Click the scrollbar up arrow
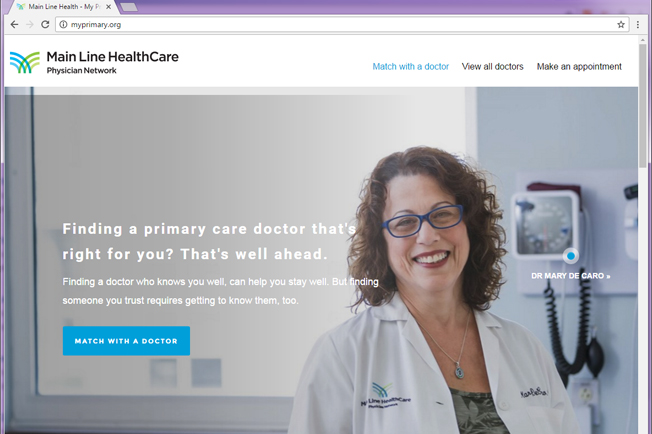This screenshot has height=434, width=652. click(x=642, y=40)
